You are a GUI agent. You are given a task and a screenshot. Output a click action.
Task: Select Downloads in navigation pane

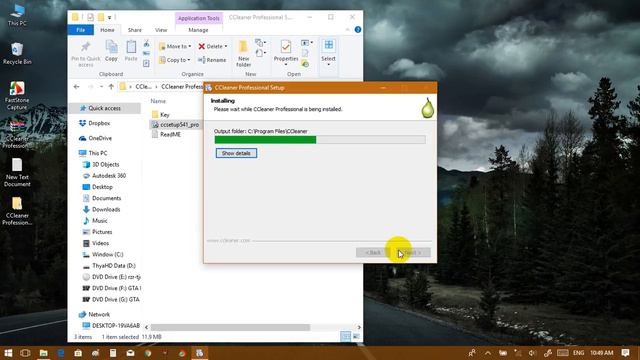click(x=106, y=209)
